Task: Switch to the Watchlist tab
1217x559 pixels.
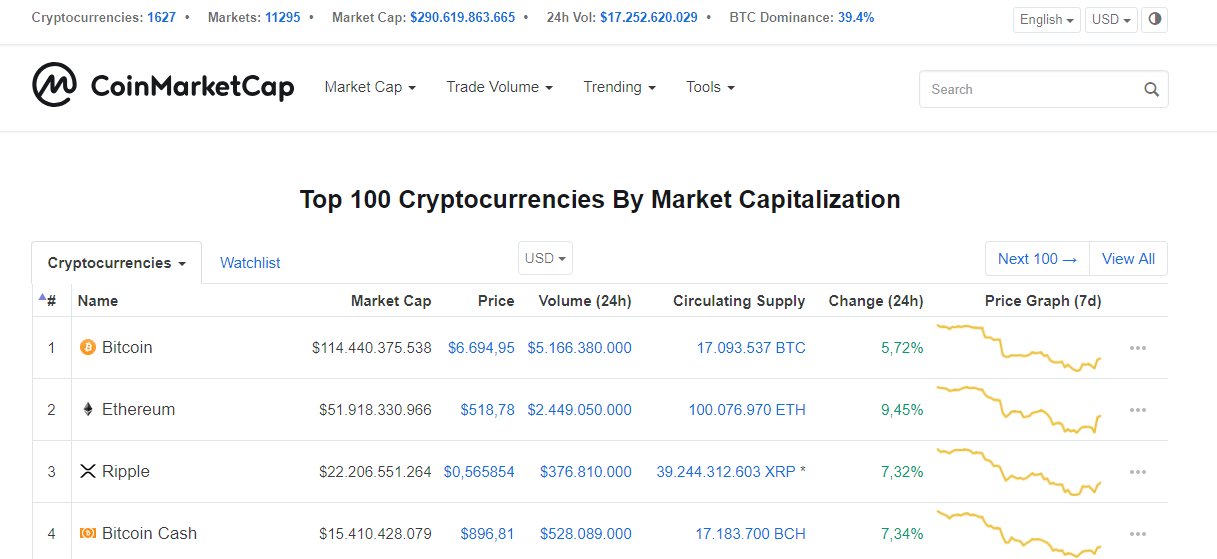Action: [x=250, y=263]
